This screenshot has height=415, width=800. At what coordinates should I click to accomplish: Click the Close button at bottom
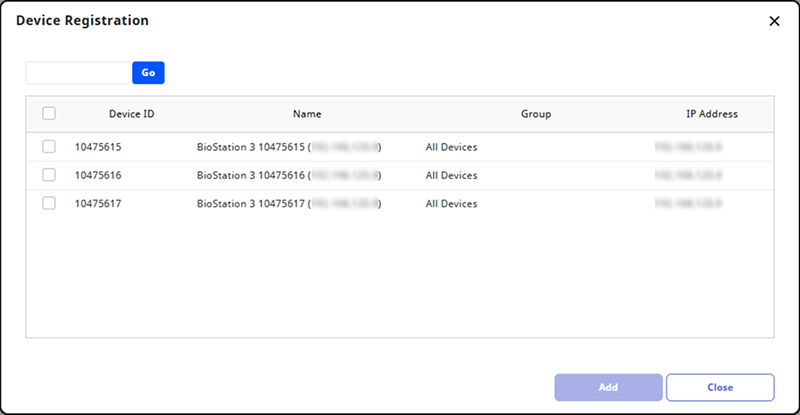point(720,387)
